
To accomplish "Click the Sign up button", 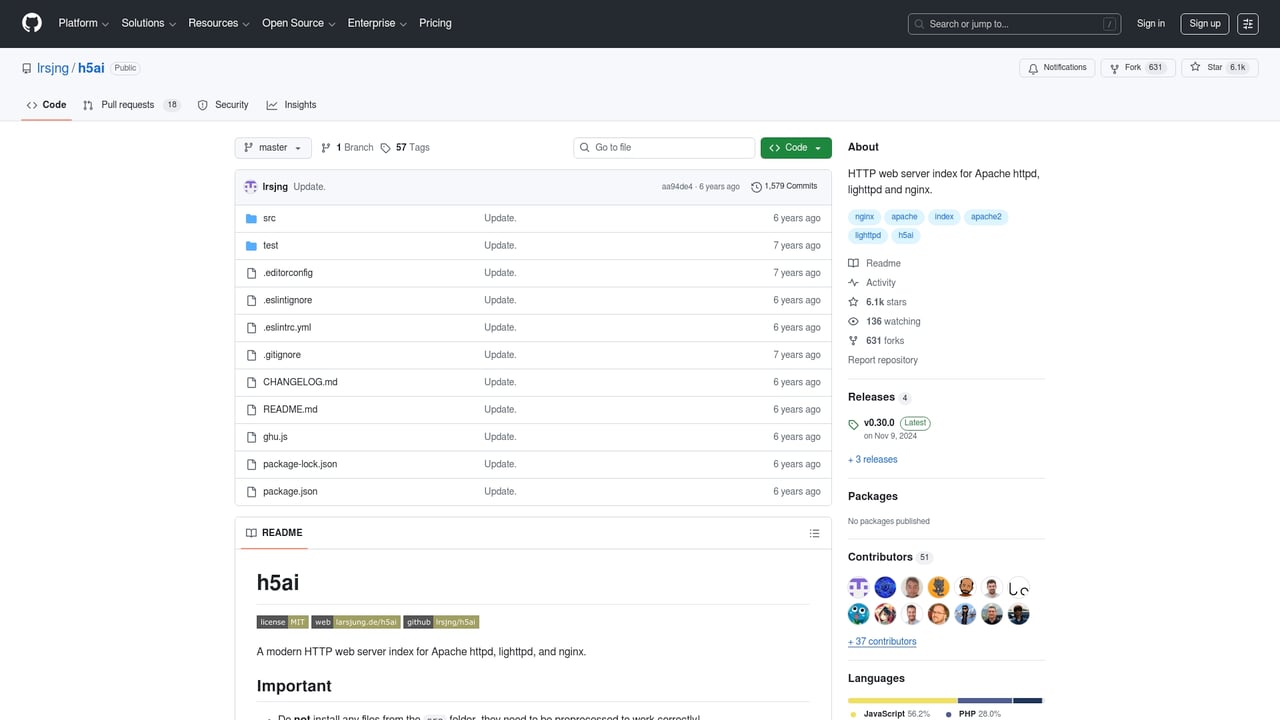I will coord(1204,24).
